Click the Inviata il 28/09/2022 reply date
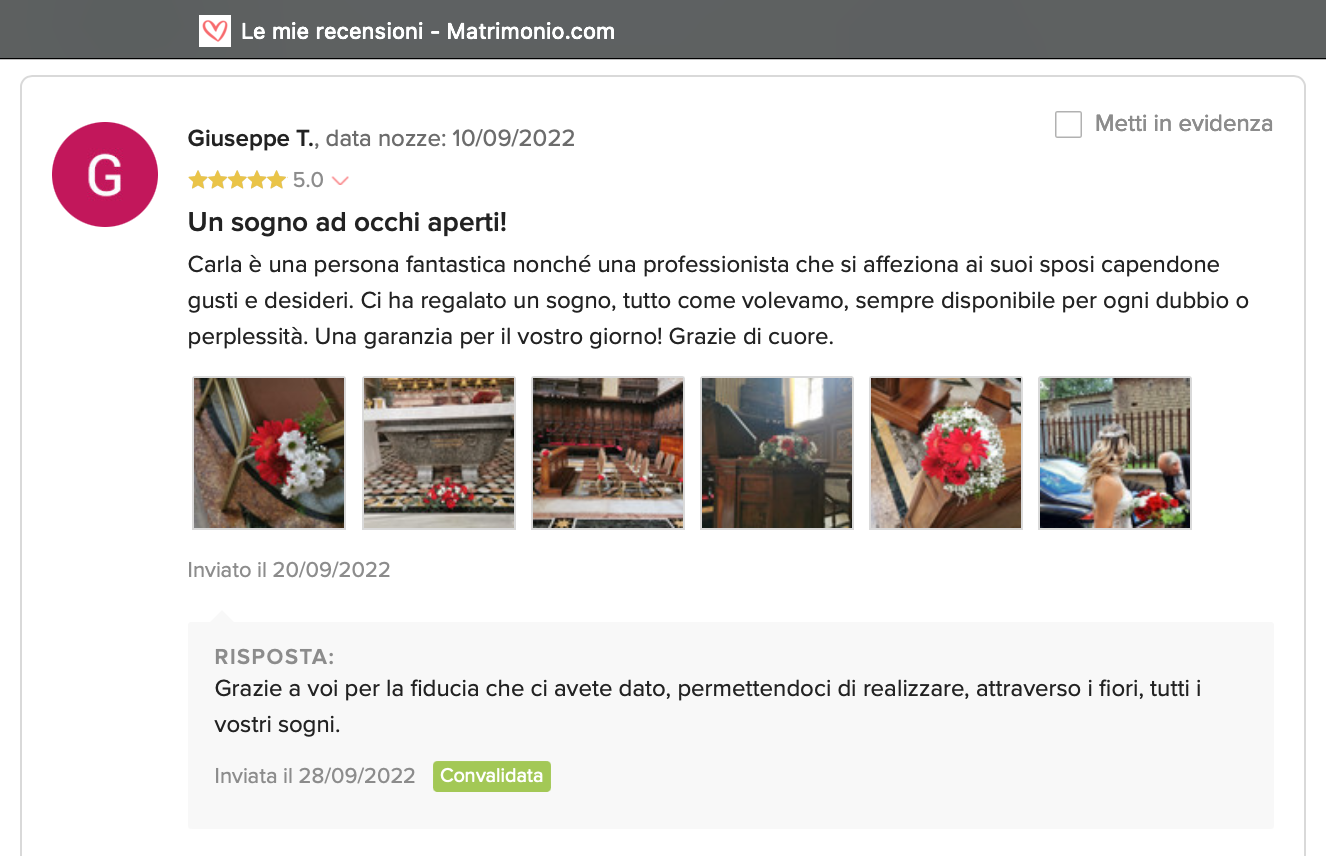This screenshot has width=1326, height=856. tap(315, 776)
